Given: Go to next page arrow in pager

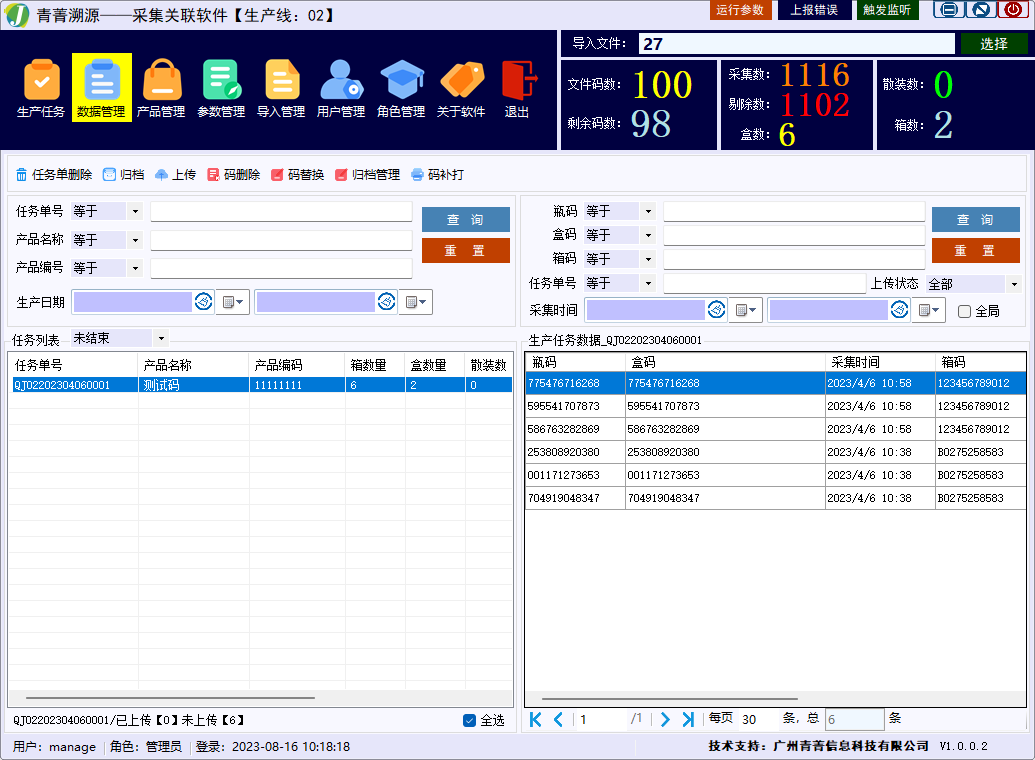Looking at the screenshot, I should tap(665, 719).
